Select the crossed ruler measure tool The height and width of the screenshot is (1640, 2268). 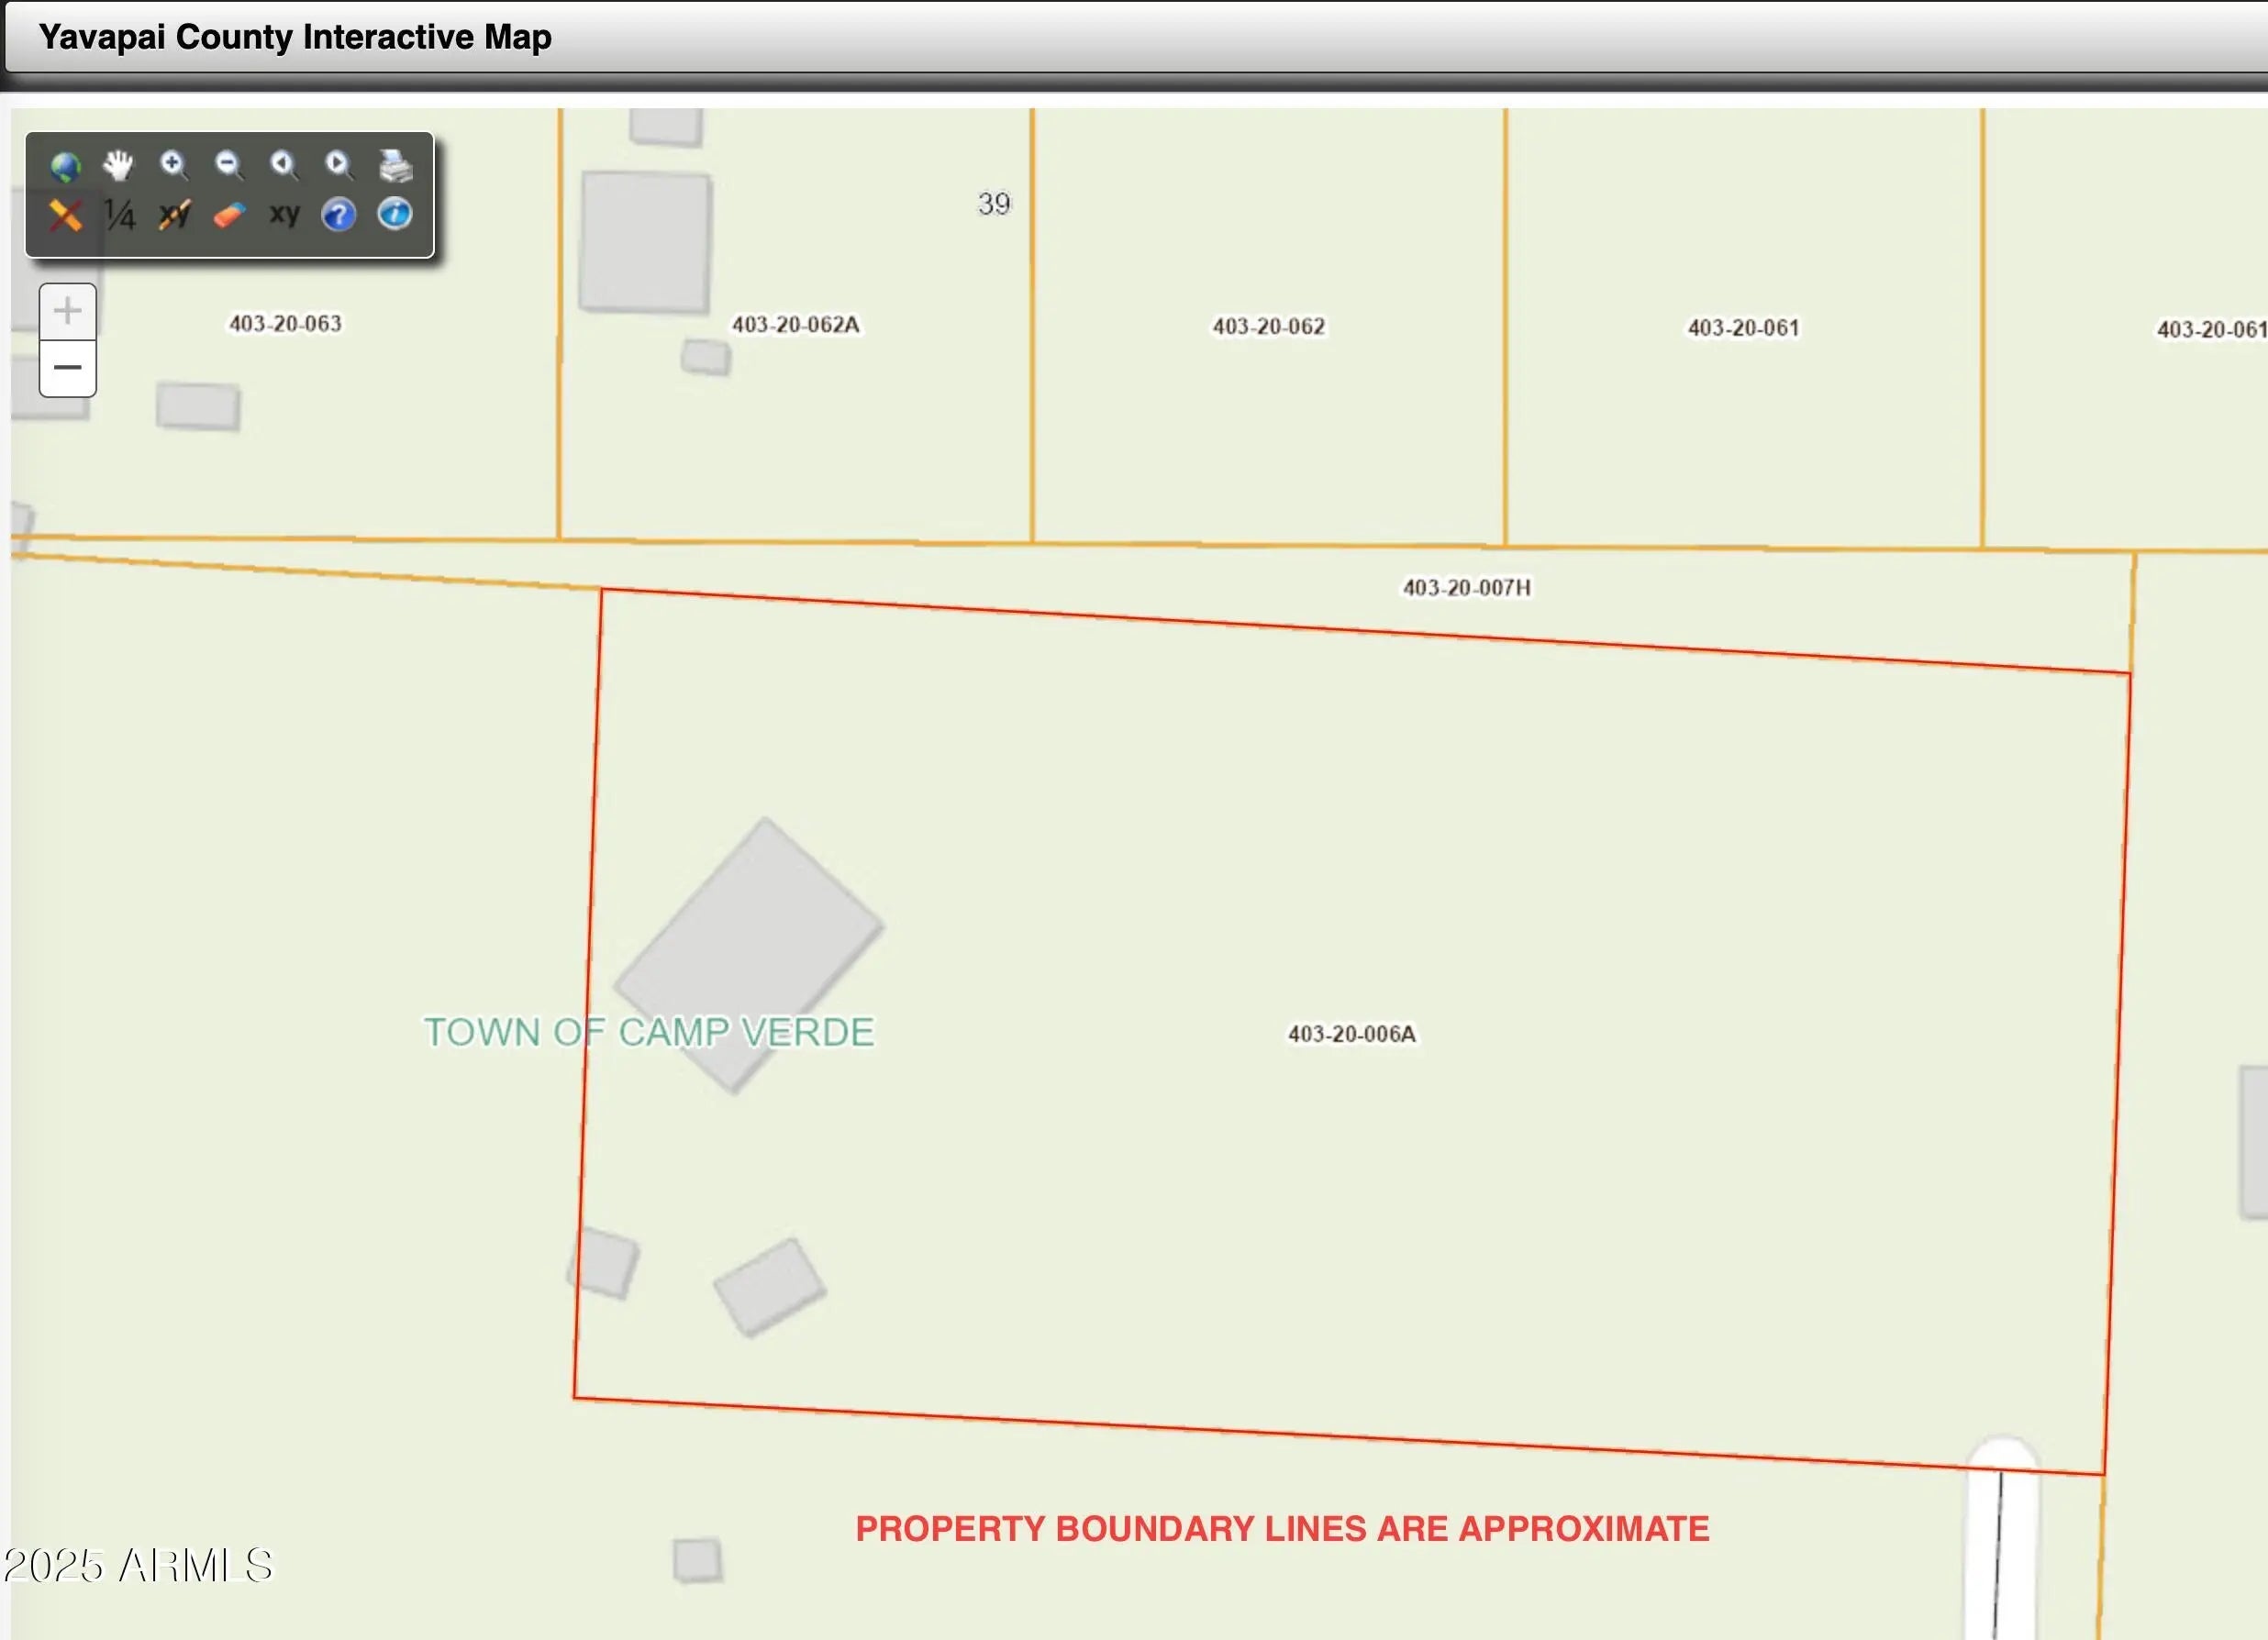(x=65, y=215)
